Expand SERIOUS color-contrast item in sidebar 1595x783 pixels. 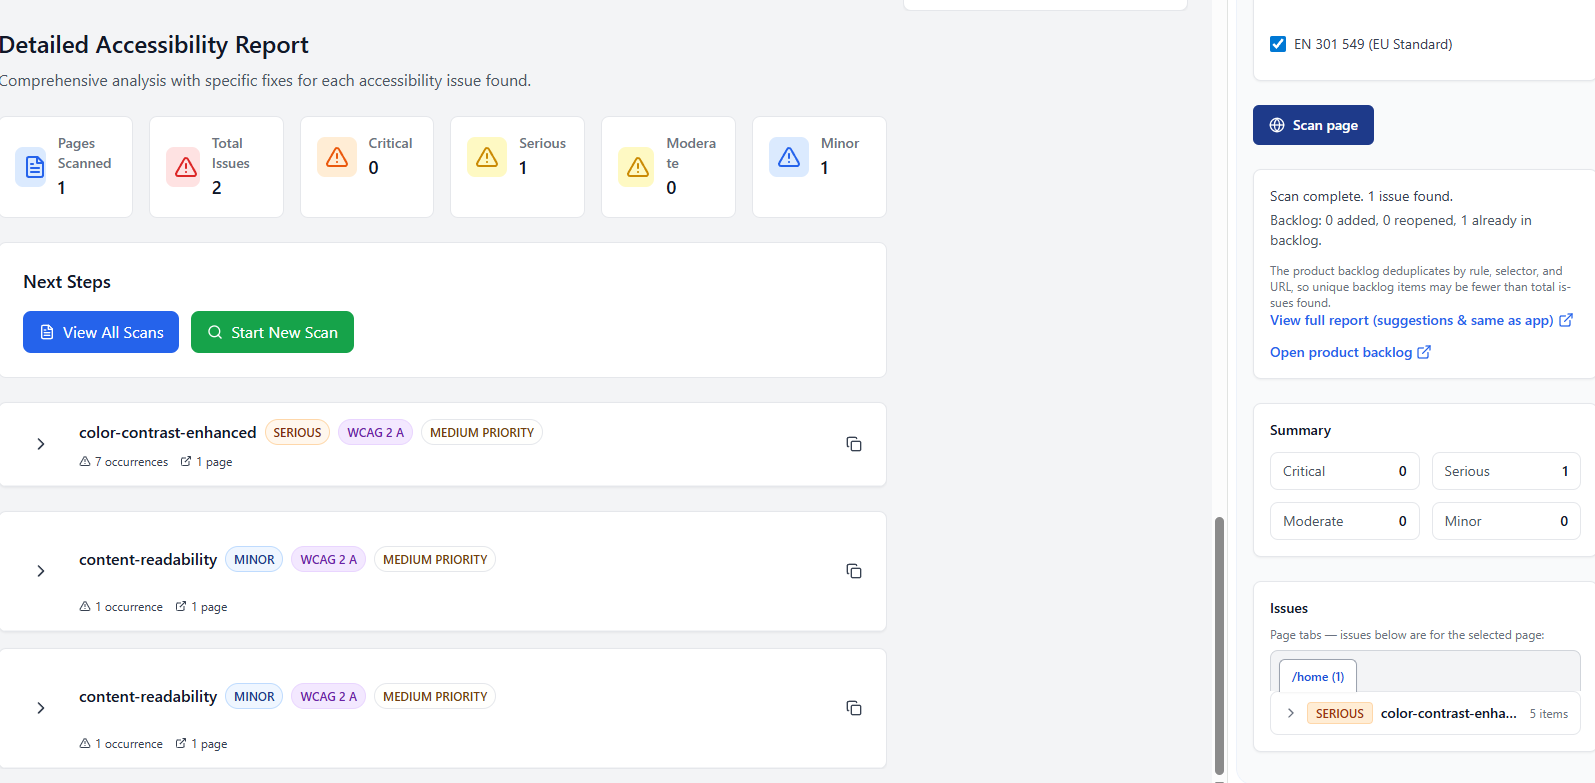[1291, 713]
